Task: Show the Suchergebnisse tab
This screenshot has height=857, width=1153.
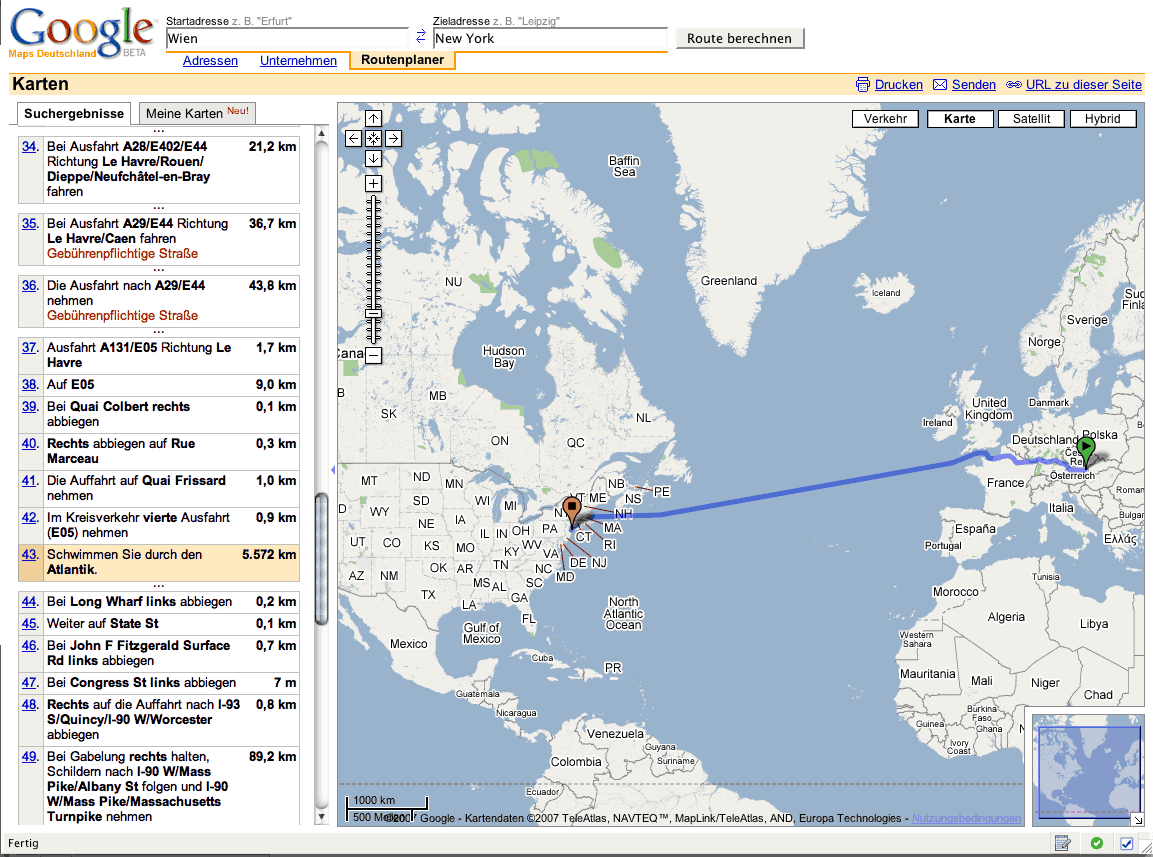Action: pos(74,113)
